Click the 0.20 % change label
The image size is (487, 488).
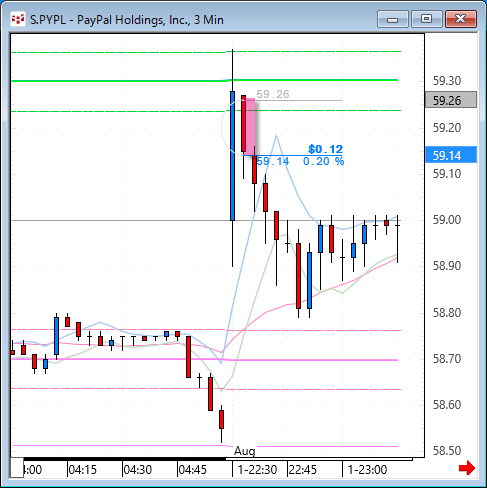click(x=323, y=161)
